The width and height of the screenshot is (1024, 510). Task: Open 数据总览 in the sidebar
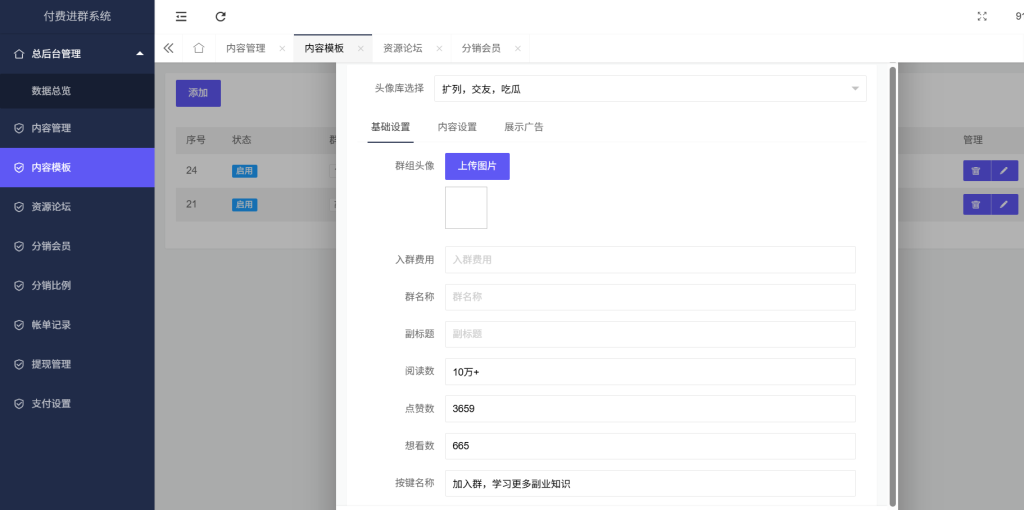click(x=77, y=91)
